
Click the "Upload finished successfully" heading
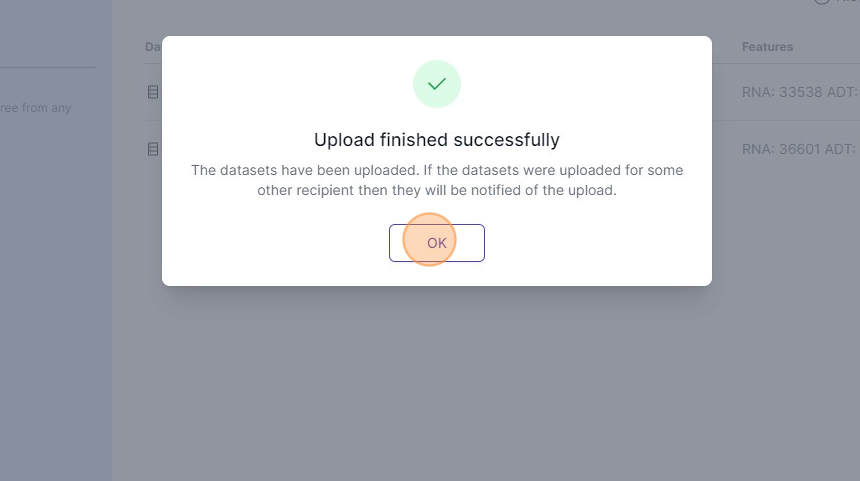437,140
